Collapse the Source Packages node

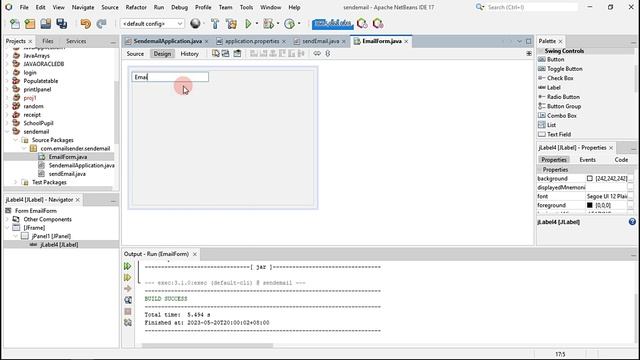click(x=16, y=140)
